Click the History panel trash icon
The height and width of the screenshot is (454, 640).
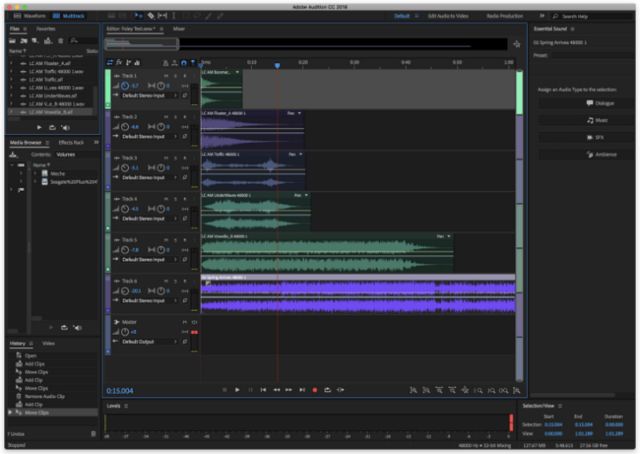click(93, 434)
